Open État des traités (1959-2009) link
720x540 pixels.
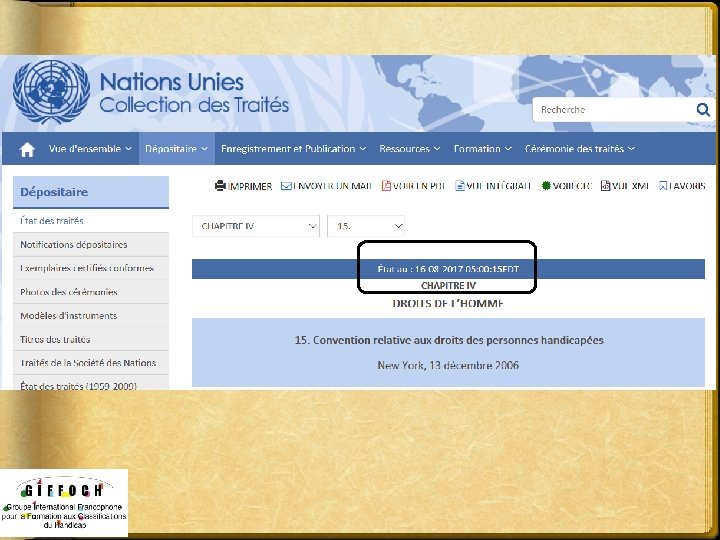[x=91, y=384]
